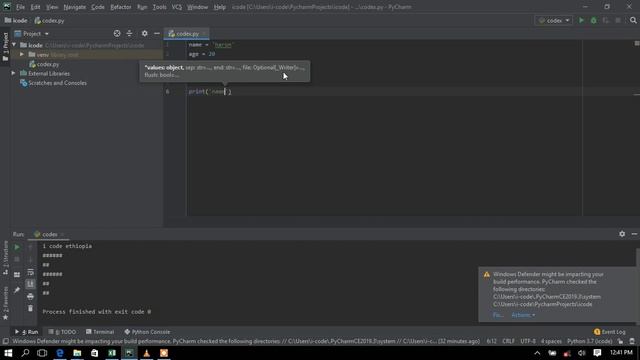
Task: Click the tool windows quick-access icon in status bar
Action: (5, 341)
